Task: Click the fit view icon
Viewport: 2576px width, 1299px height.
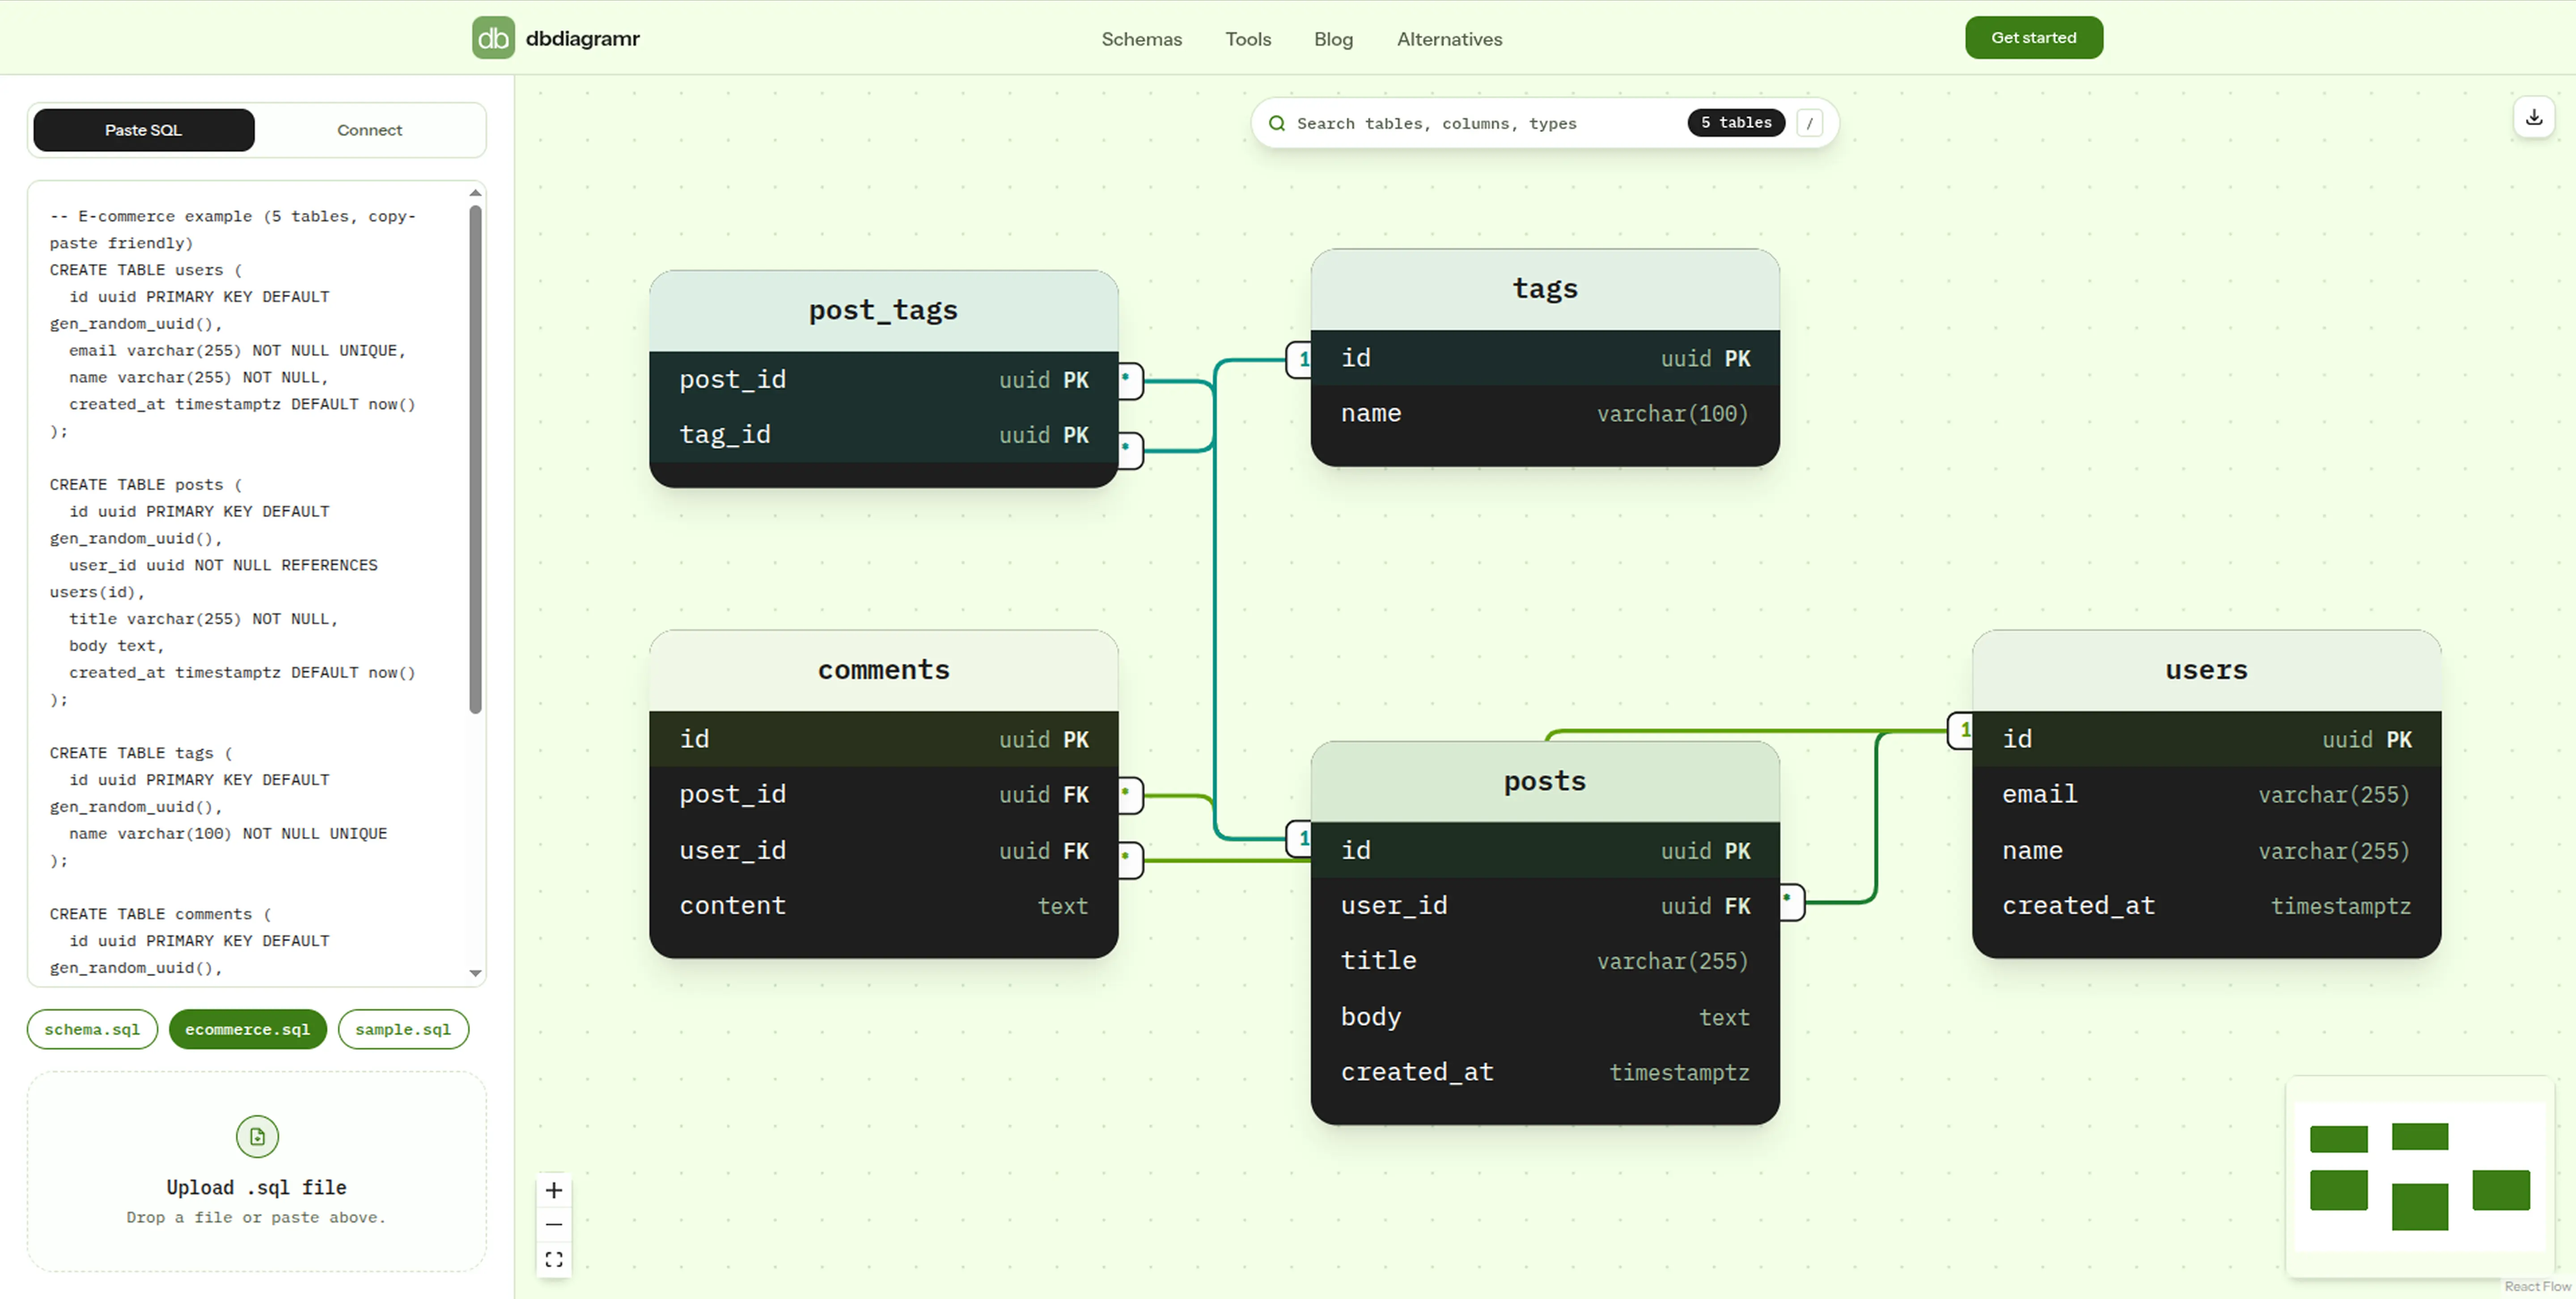Action: click(554, 1260)
